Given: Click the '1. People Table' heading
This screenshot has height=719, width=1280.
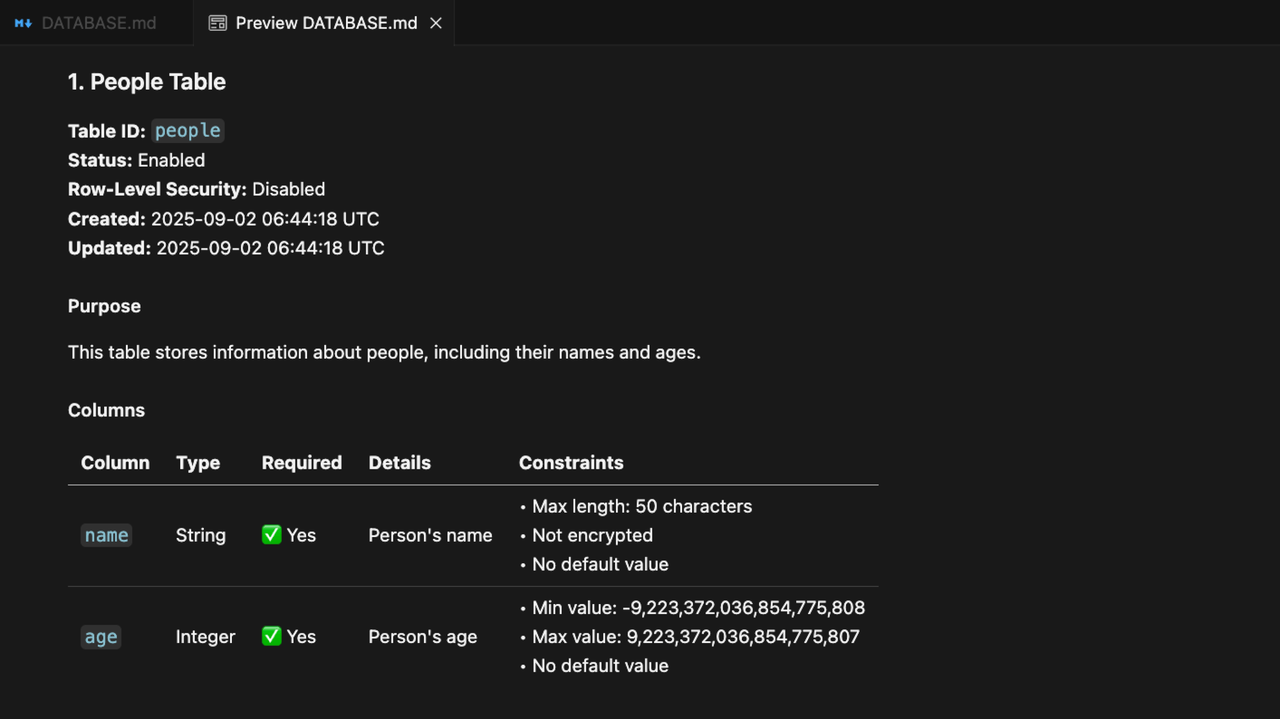Looking at the screenshot, I should 147,82.
